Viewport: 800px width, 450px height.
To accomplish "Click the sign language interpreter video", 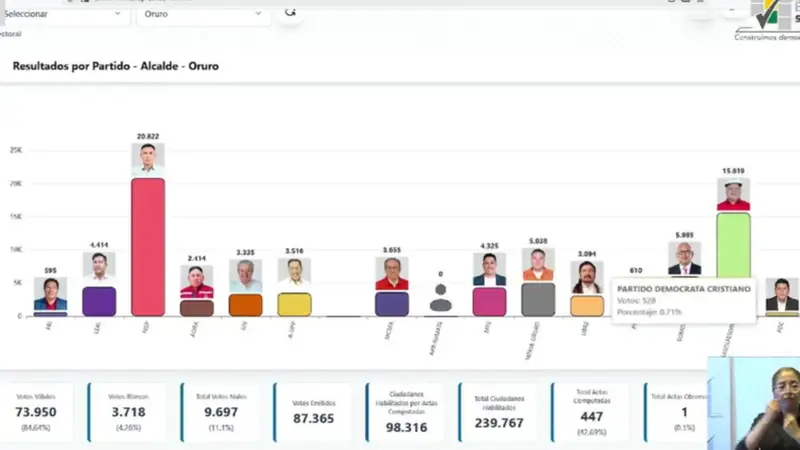I will [753, 404].
